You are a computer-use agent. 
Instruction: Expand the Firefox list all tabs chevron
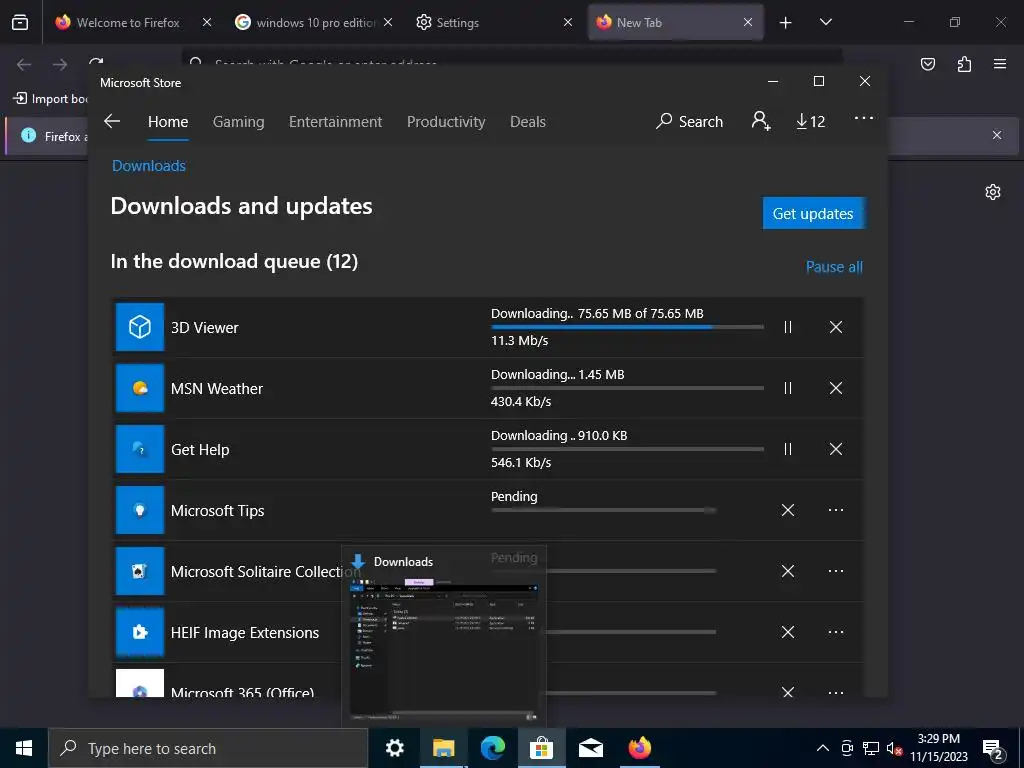(x=825, y=22)
